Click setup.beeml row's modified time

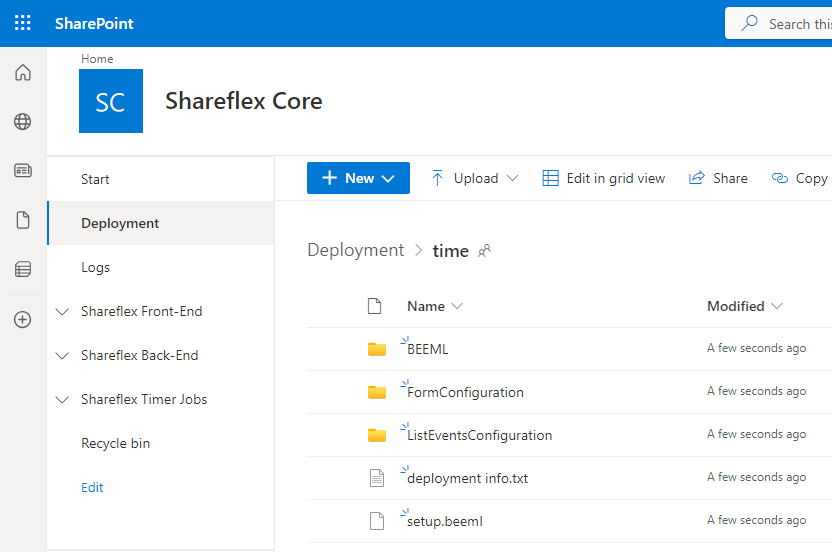click(x=757, y=520)
